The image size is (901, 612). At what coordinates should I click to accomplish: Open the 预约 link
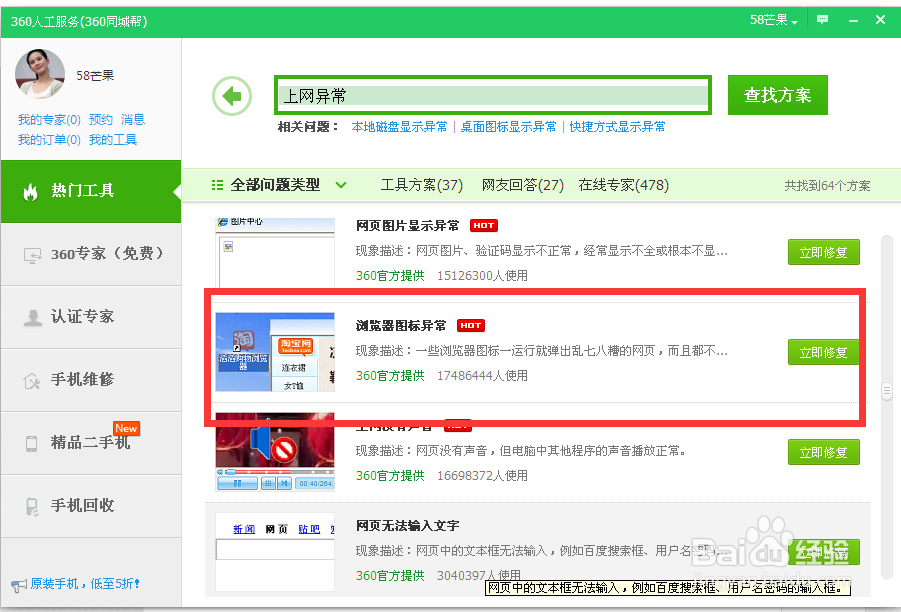pos(101,120)
